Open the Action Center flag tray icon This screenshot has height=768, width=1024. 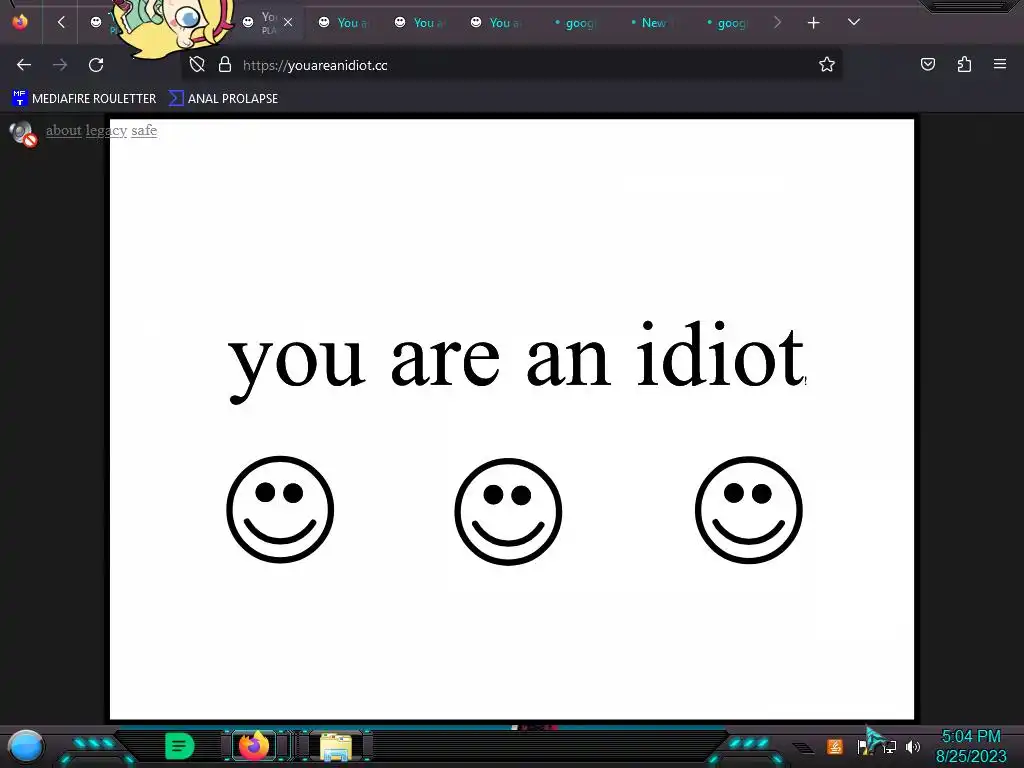862,747
